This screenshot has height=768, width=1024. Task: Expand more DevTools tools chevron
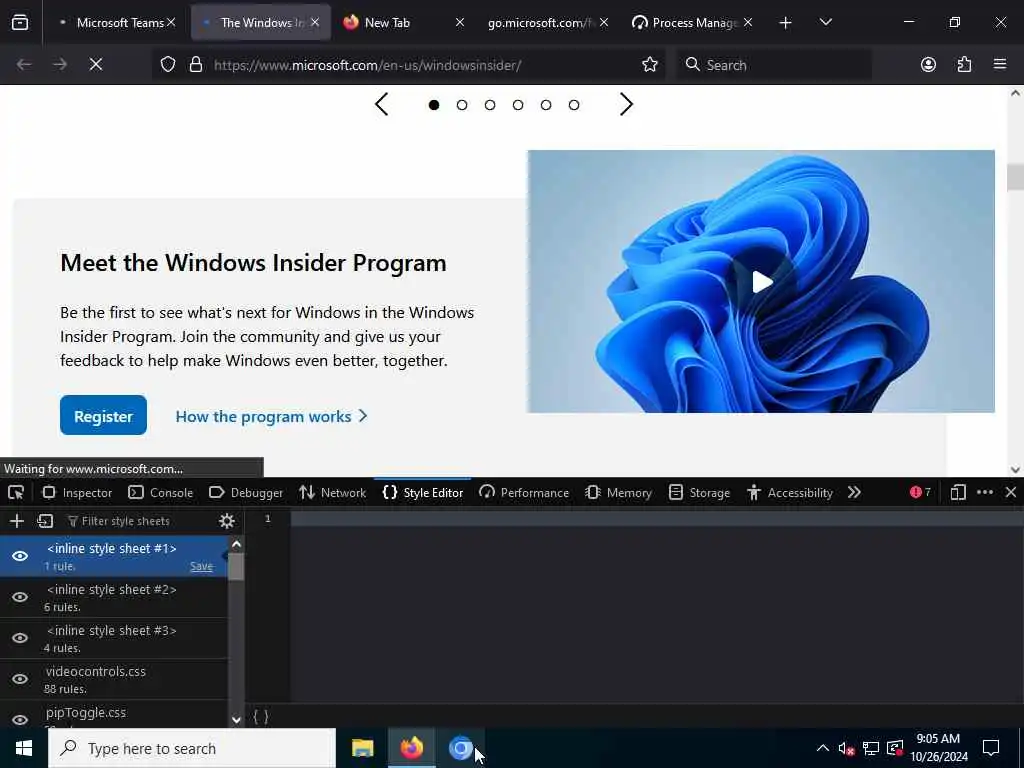click(854, 492)
